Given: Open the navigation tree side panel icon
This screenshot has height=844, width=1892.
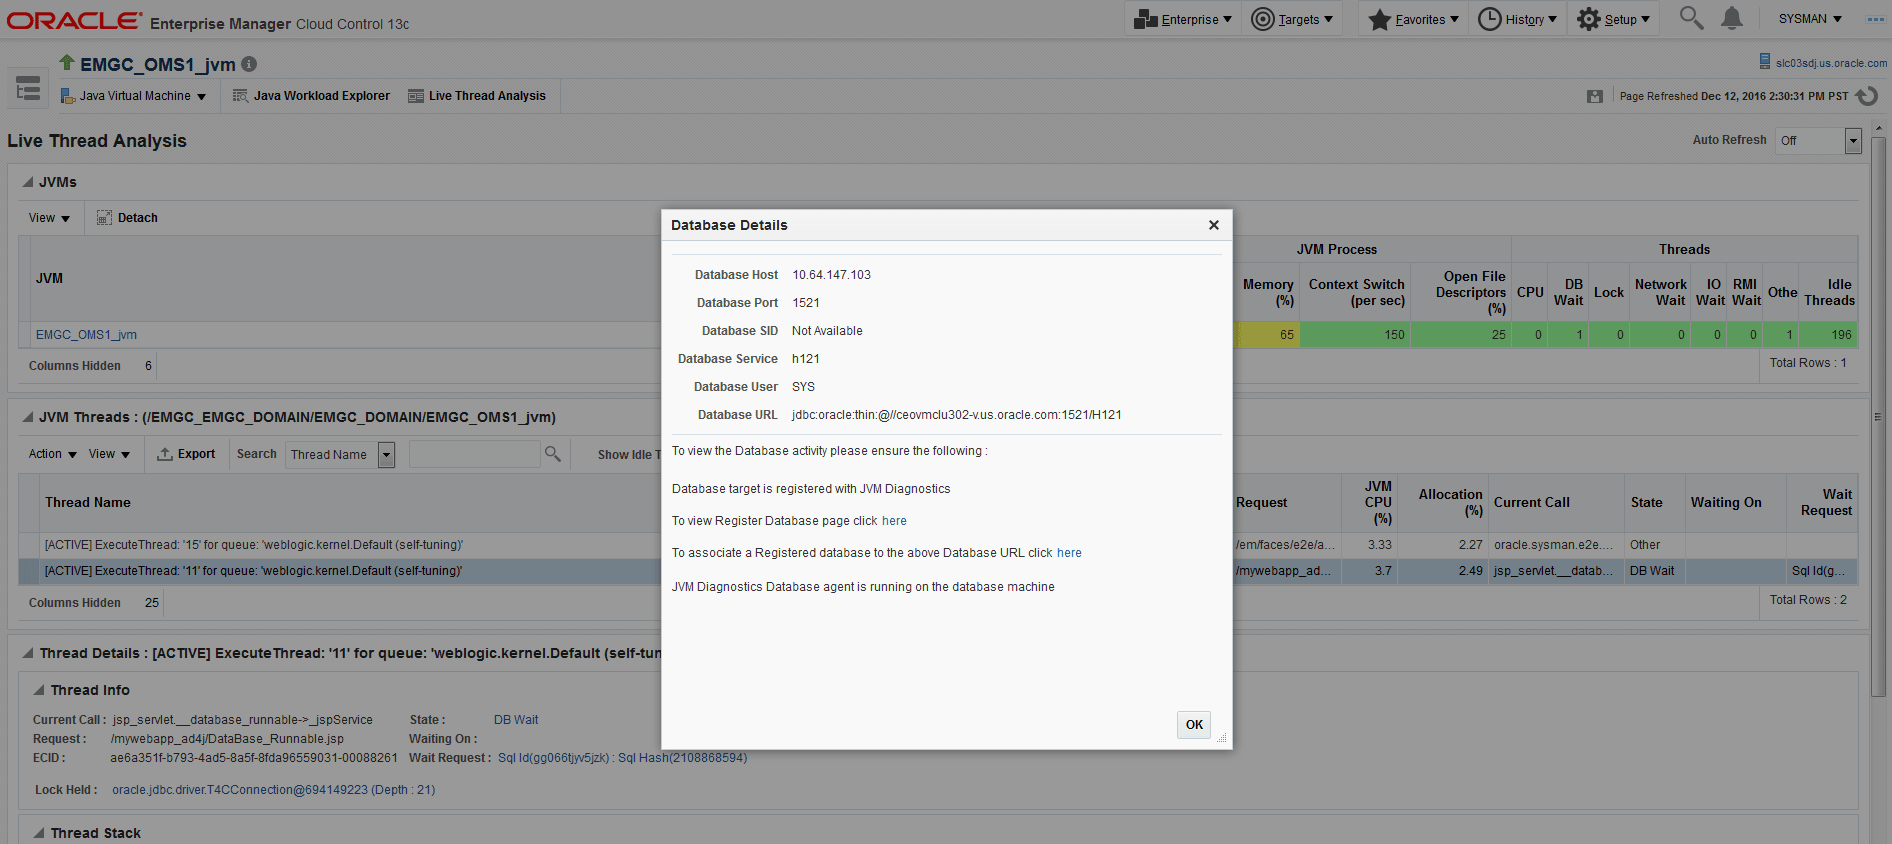Looking at the screenshot, I should coord(28,89).
